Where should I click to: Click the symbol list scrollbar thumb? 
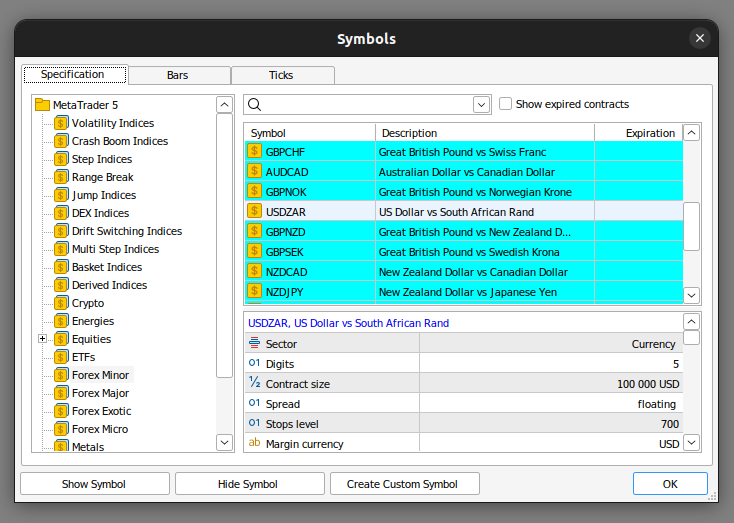tap(692, 227)
